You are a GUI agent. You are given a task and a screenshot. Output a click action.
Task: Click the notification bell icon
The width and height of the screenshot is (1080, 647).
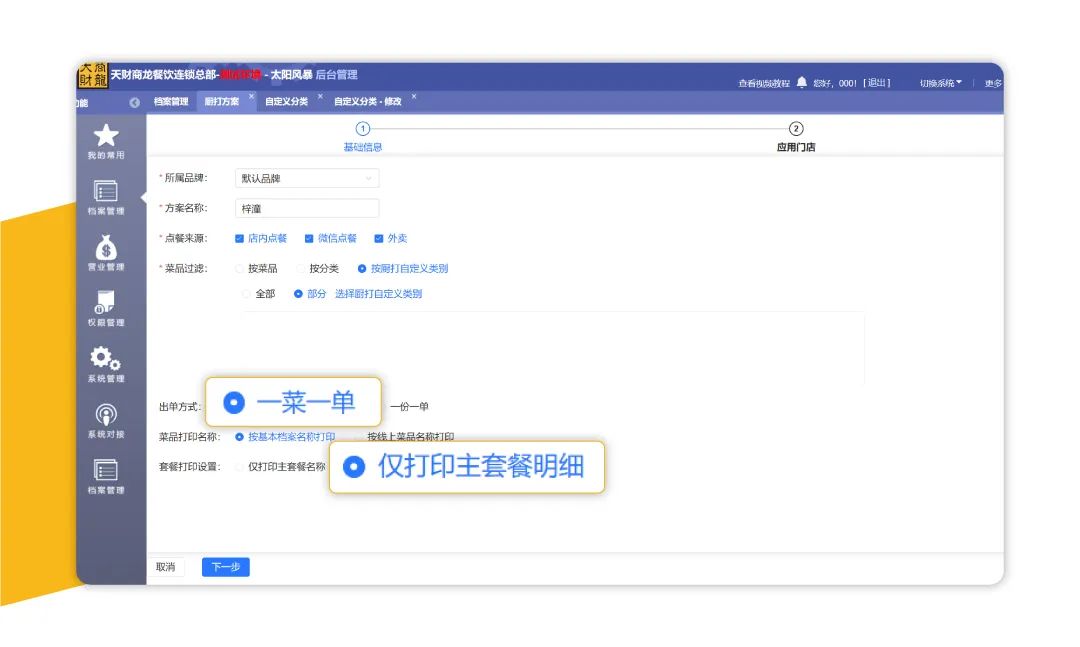(x=802, y=82)
